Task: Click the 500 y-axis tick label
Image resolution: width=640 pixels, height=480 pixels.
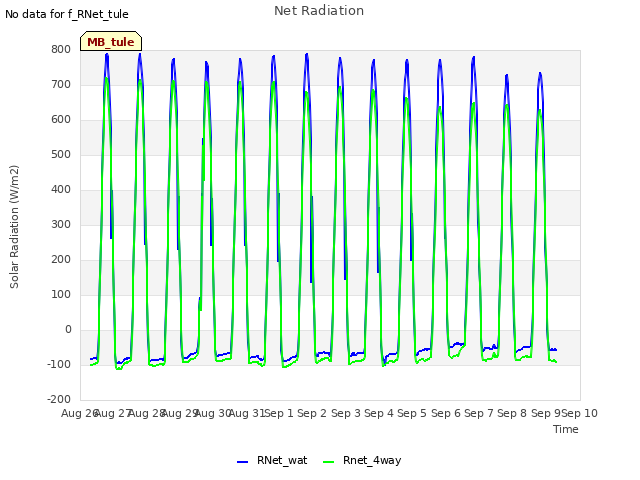Action: [61, 155]
